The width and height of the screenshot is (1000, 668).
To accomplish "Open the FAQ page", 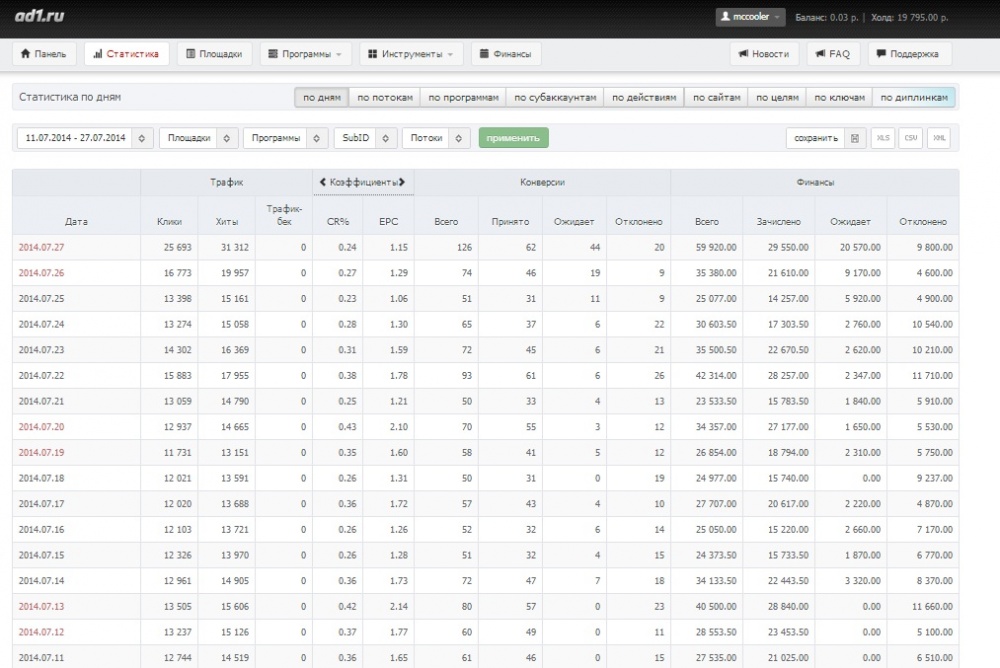I will 833,54.
